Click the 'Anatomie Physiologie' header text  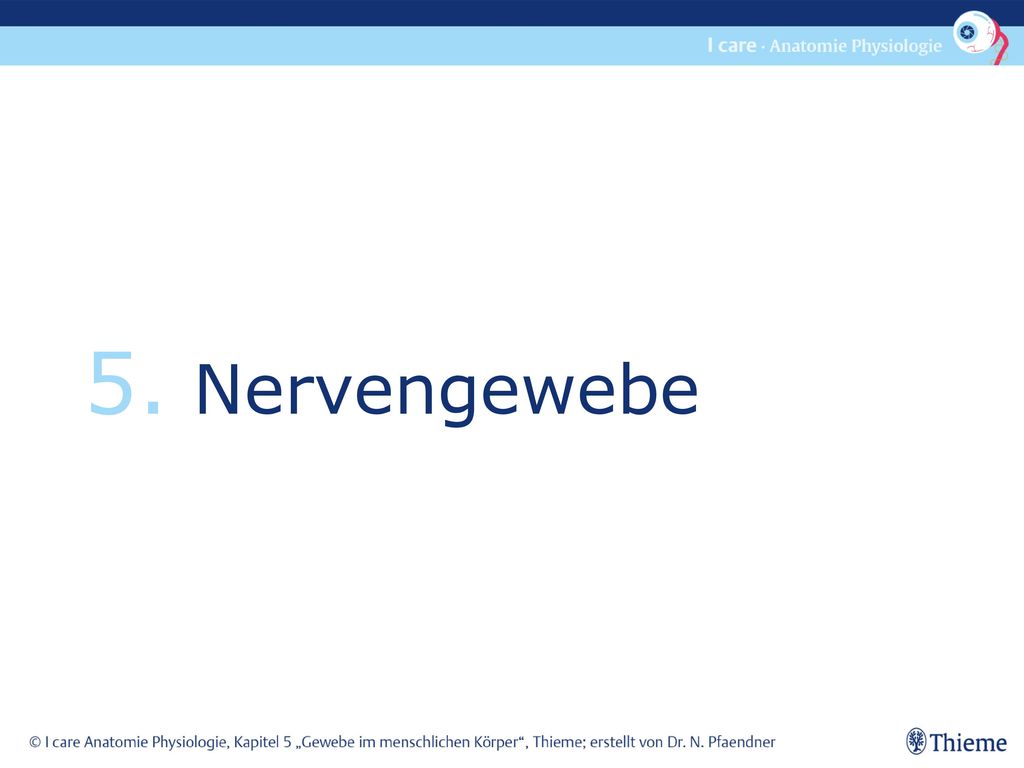point(856,46)
